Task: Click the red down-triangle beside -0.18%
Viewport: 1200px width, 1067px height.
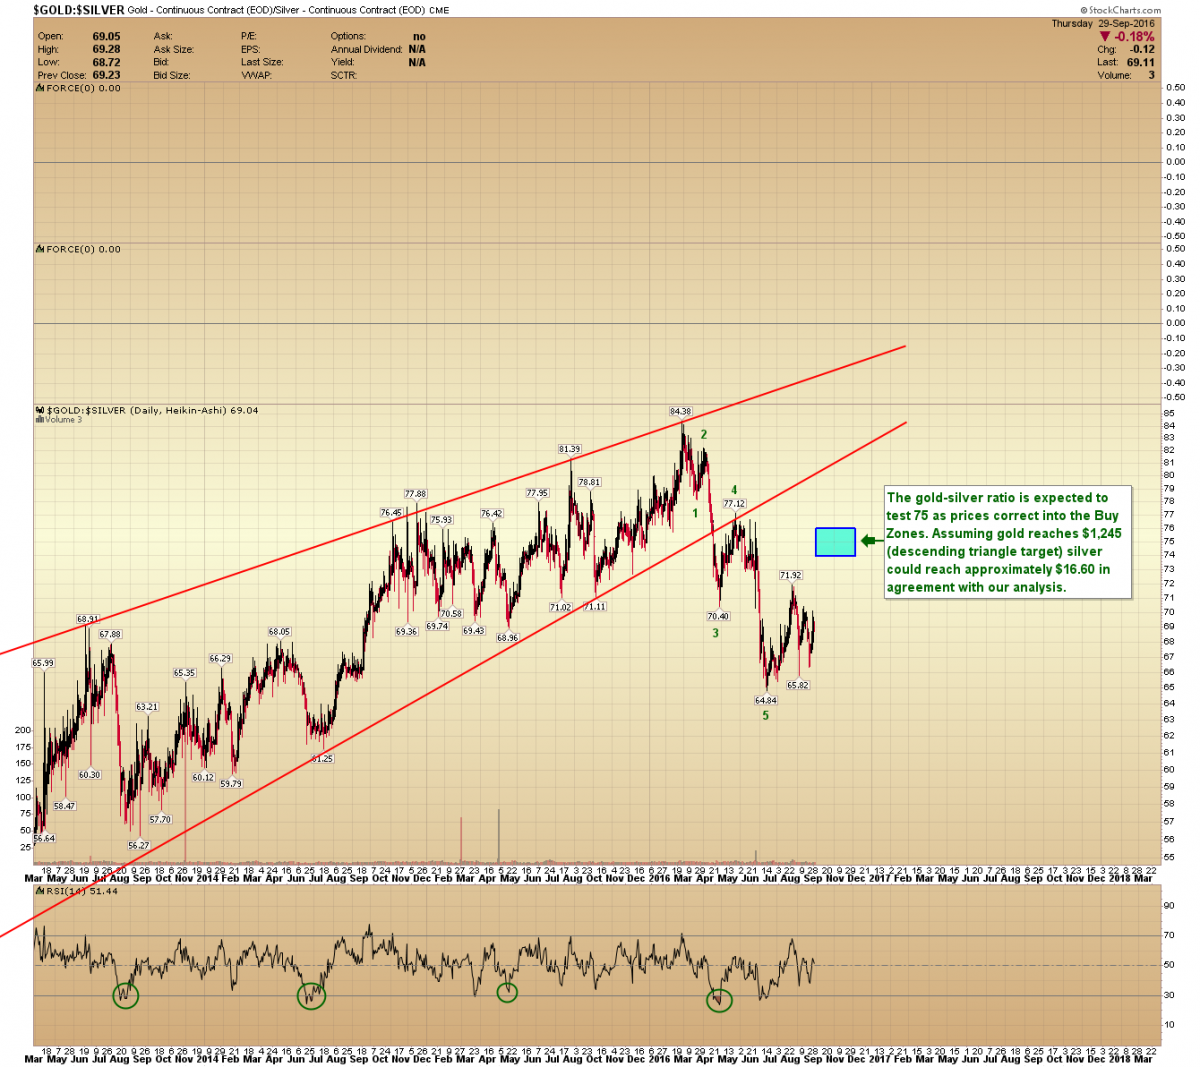Action: 1105,37
